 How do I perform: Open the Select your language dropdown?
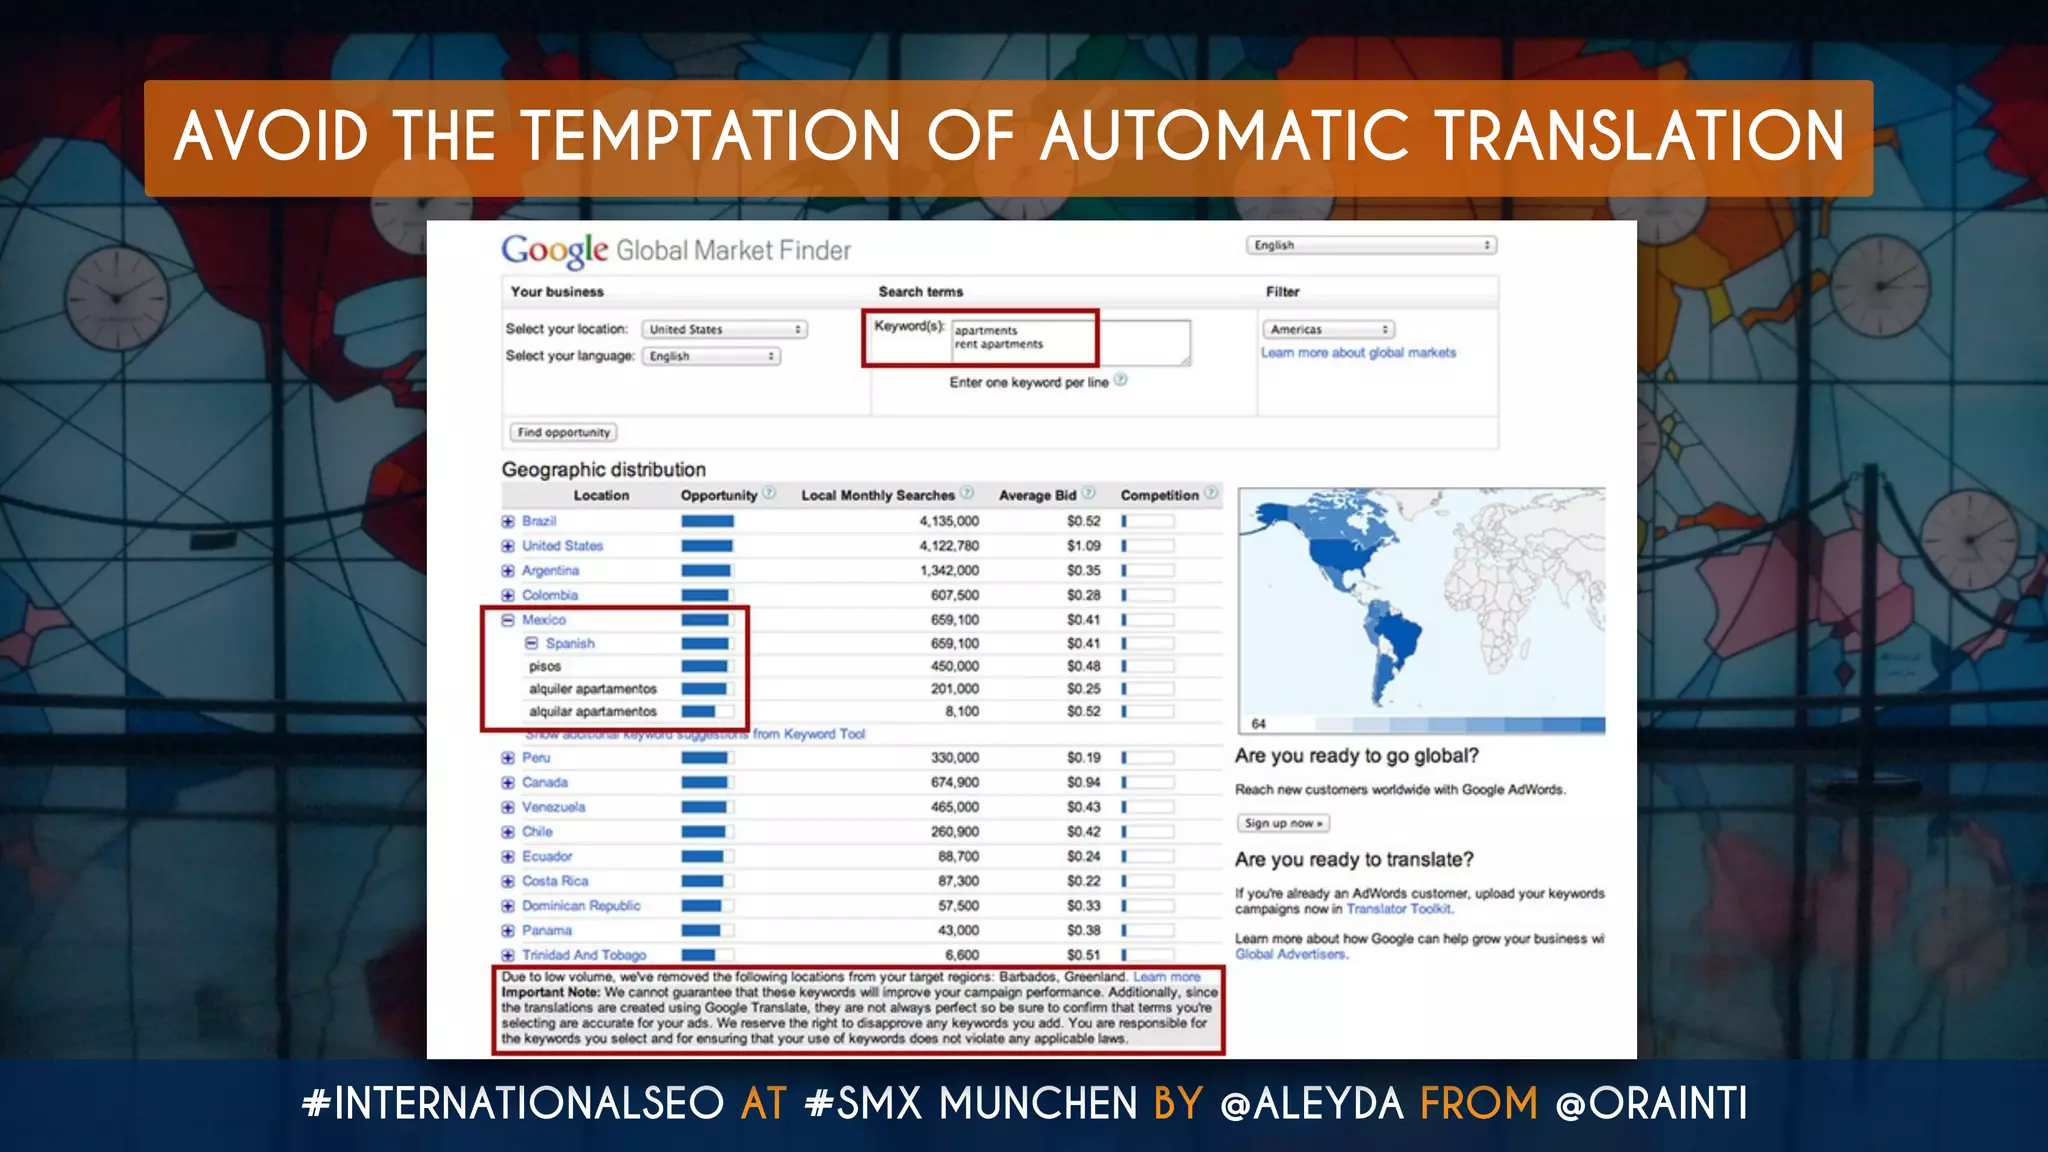[711, 356]
